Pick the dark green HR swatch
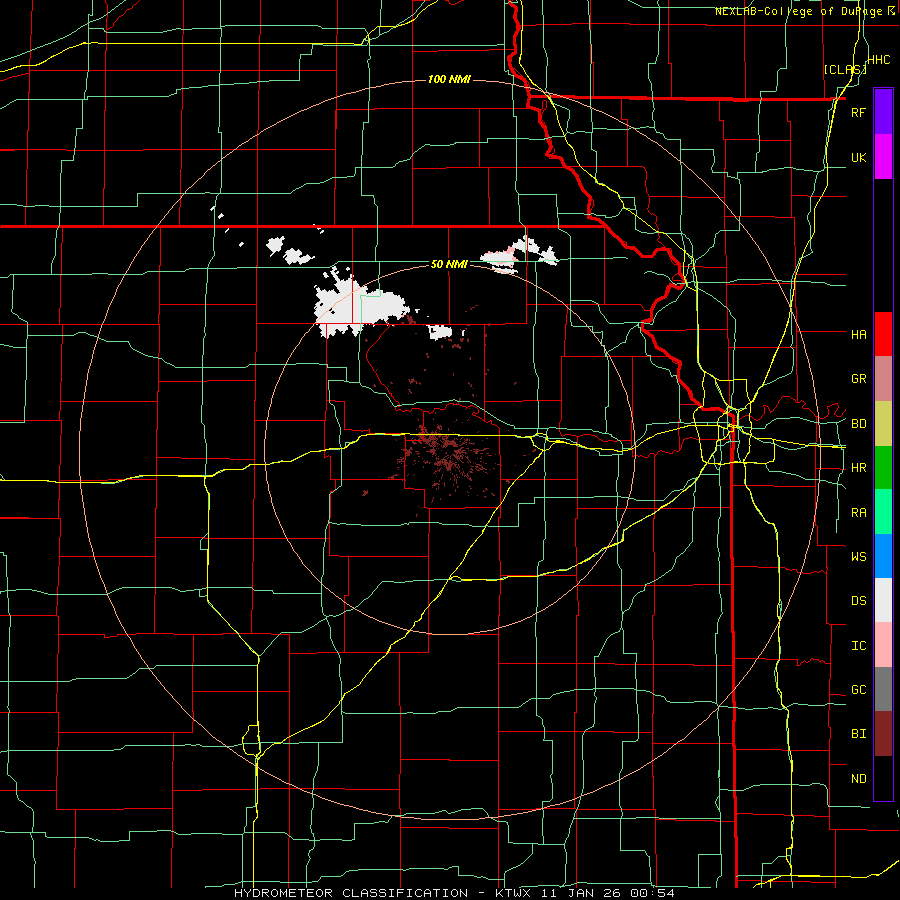 [x=883, y=467]
